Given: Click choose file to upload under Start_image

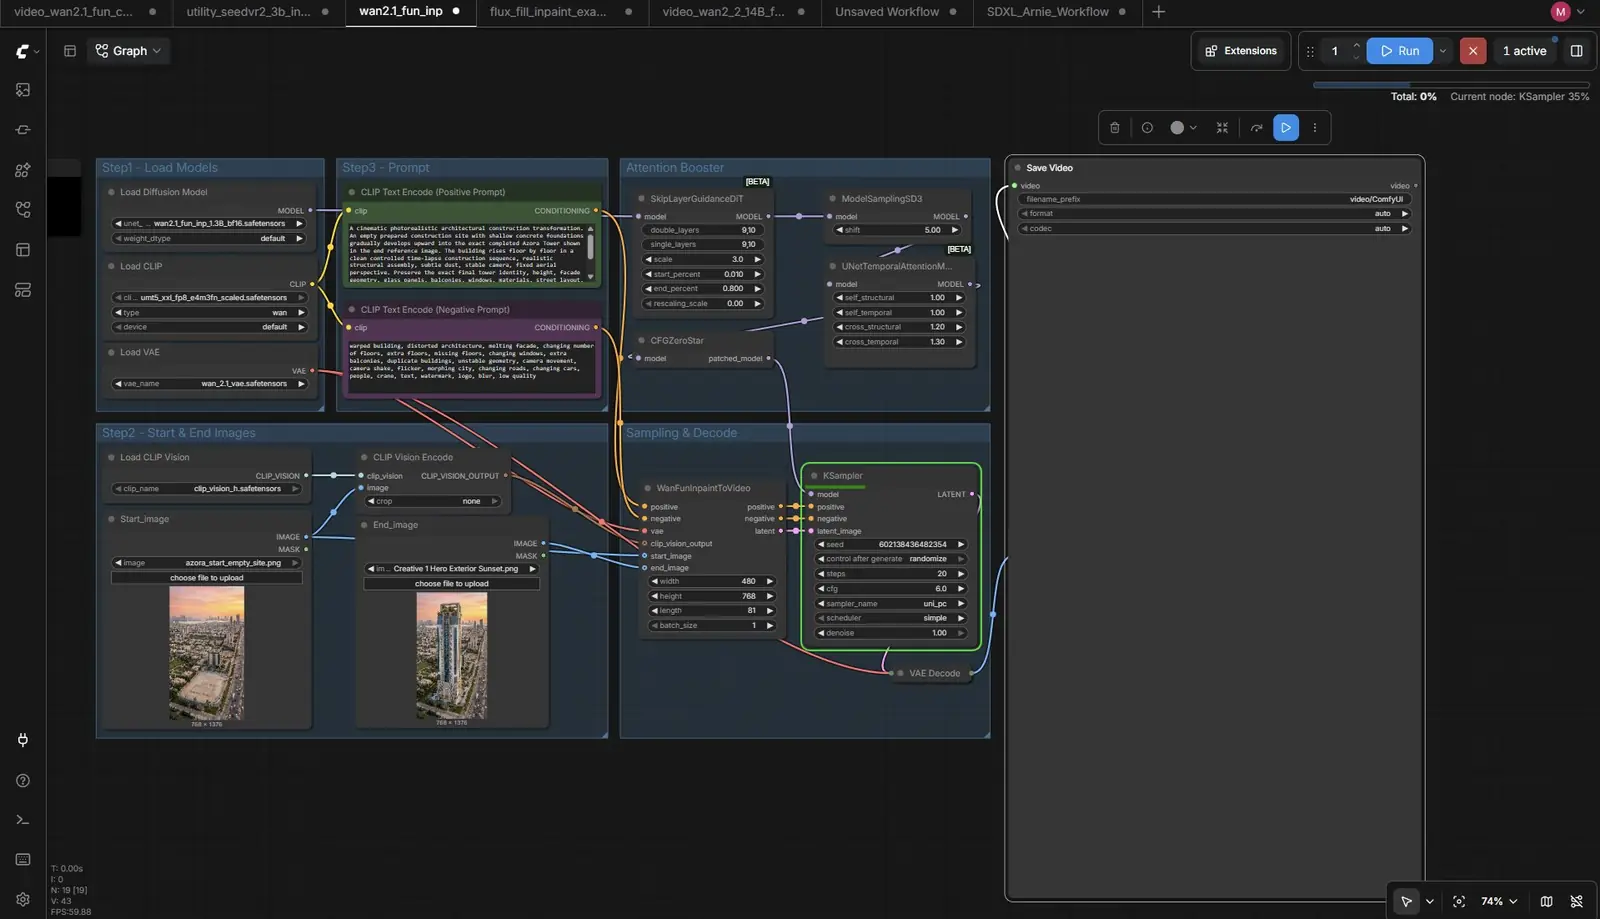Looking at the screenshot, I should pos(207,578).
